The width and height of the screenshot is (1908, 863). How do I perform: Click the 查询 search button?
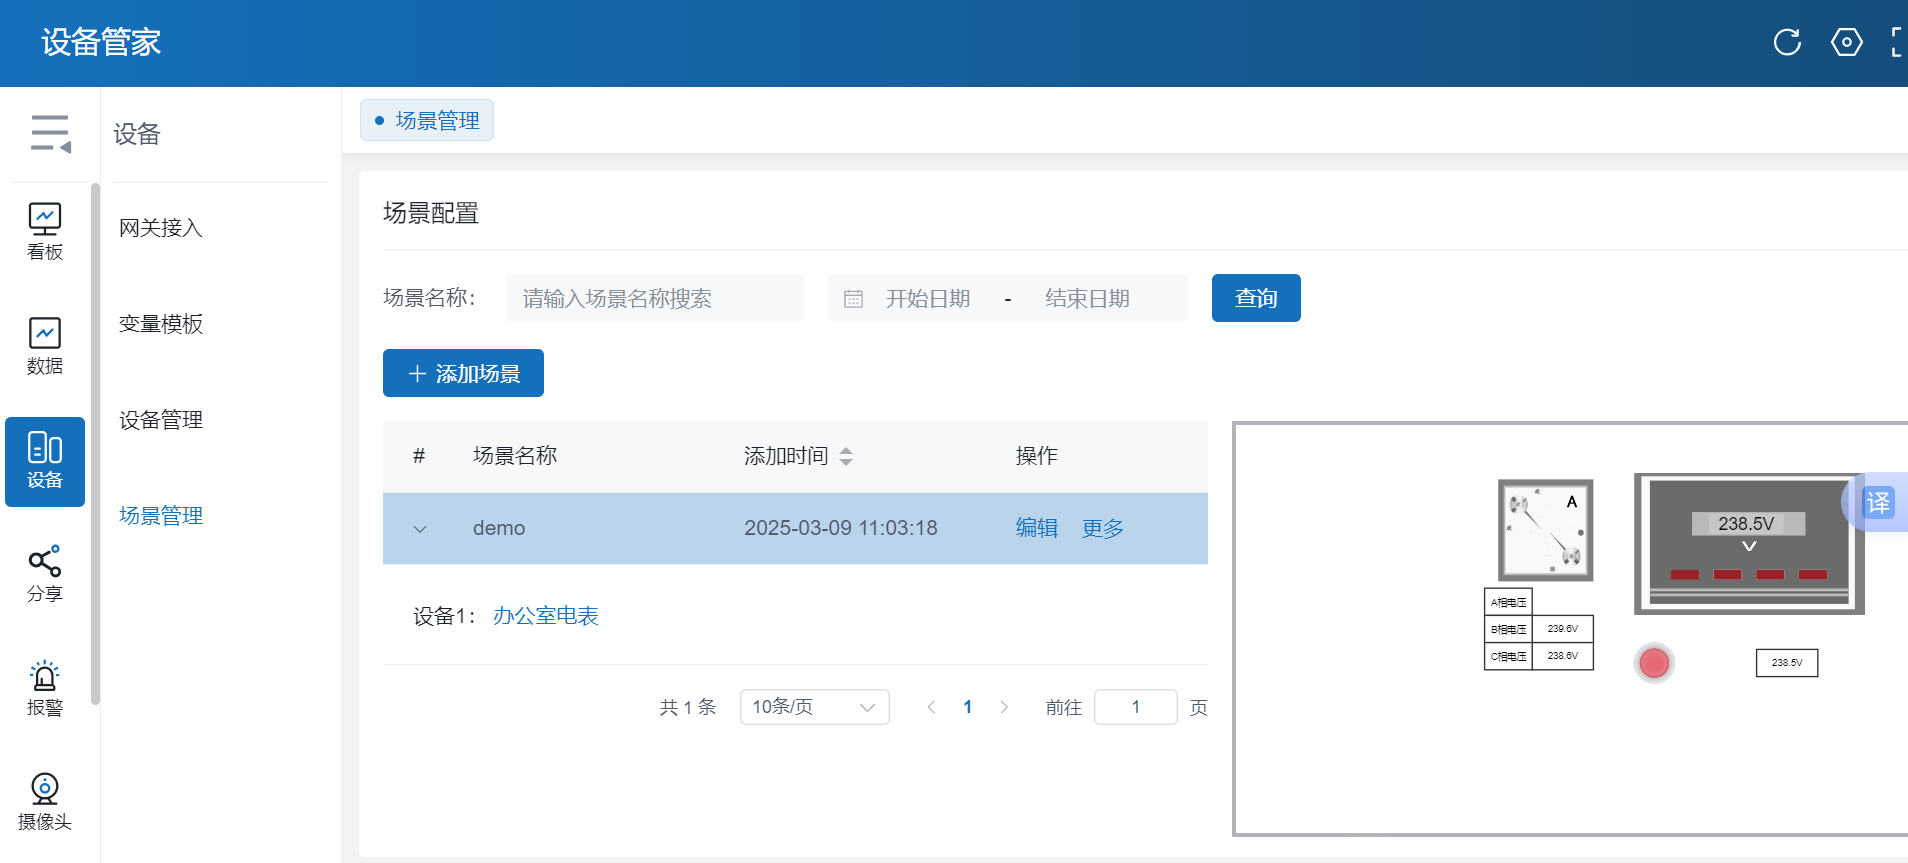[x=1255, y=298]
